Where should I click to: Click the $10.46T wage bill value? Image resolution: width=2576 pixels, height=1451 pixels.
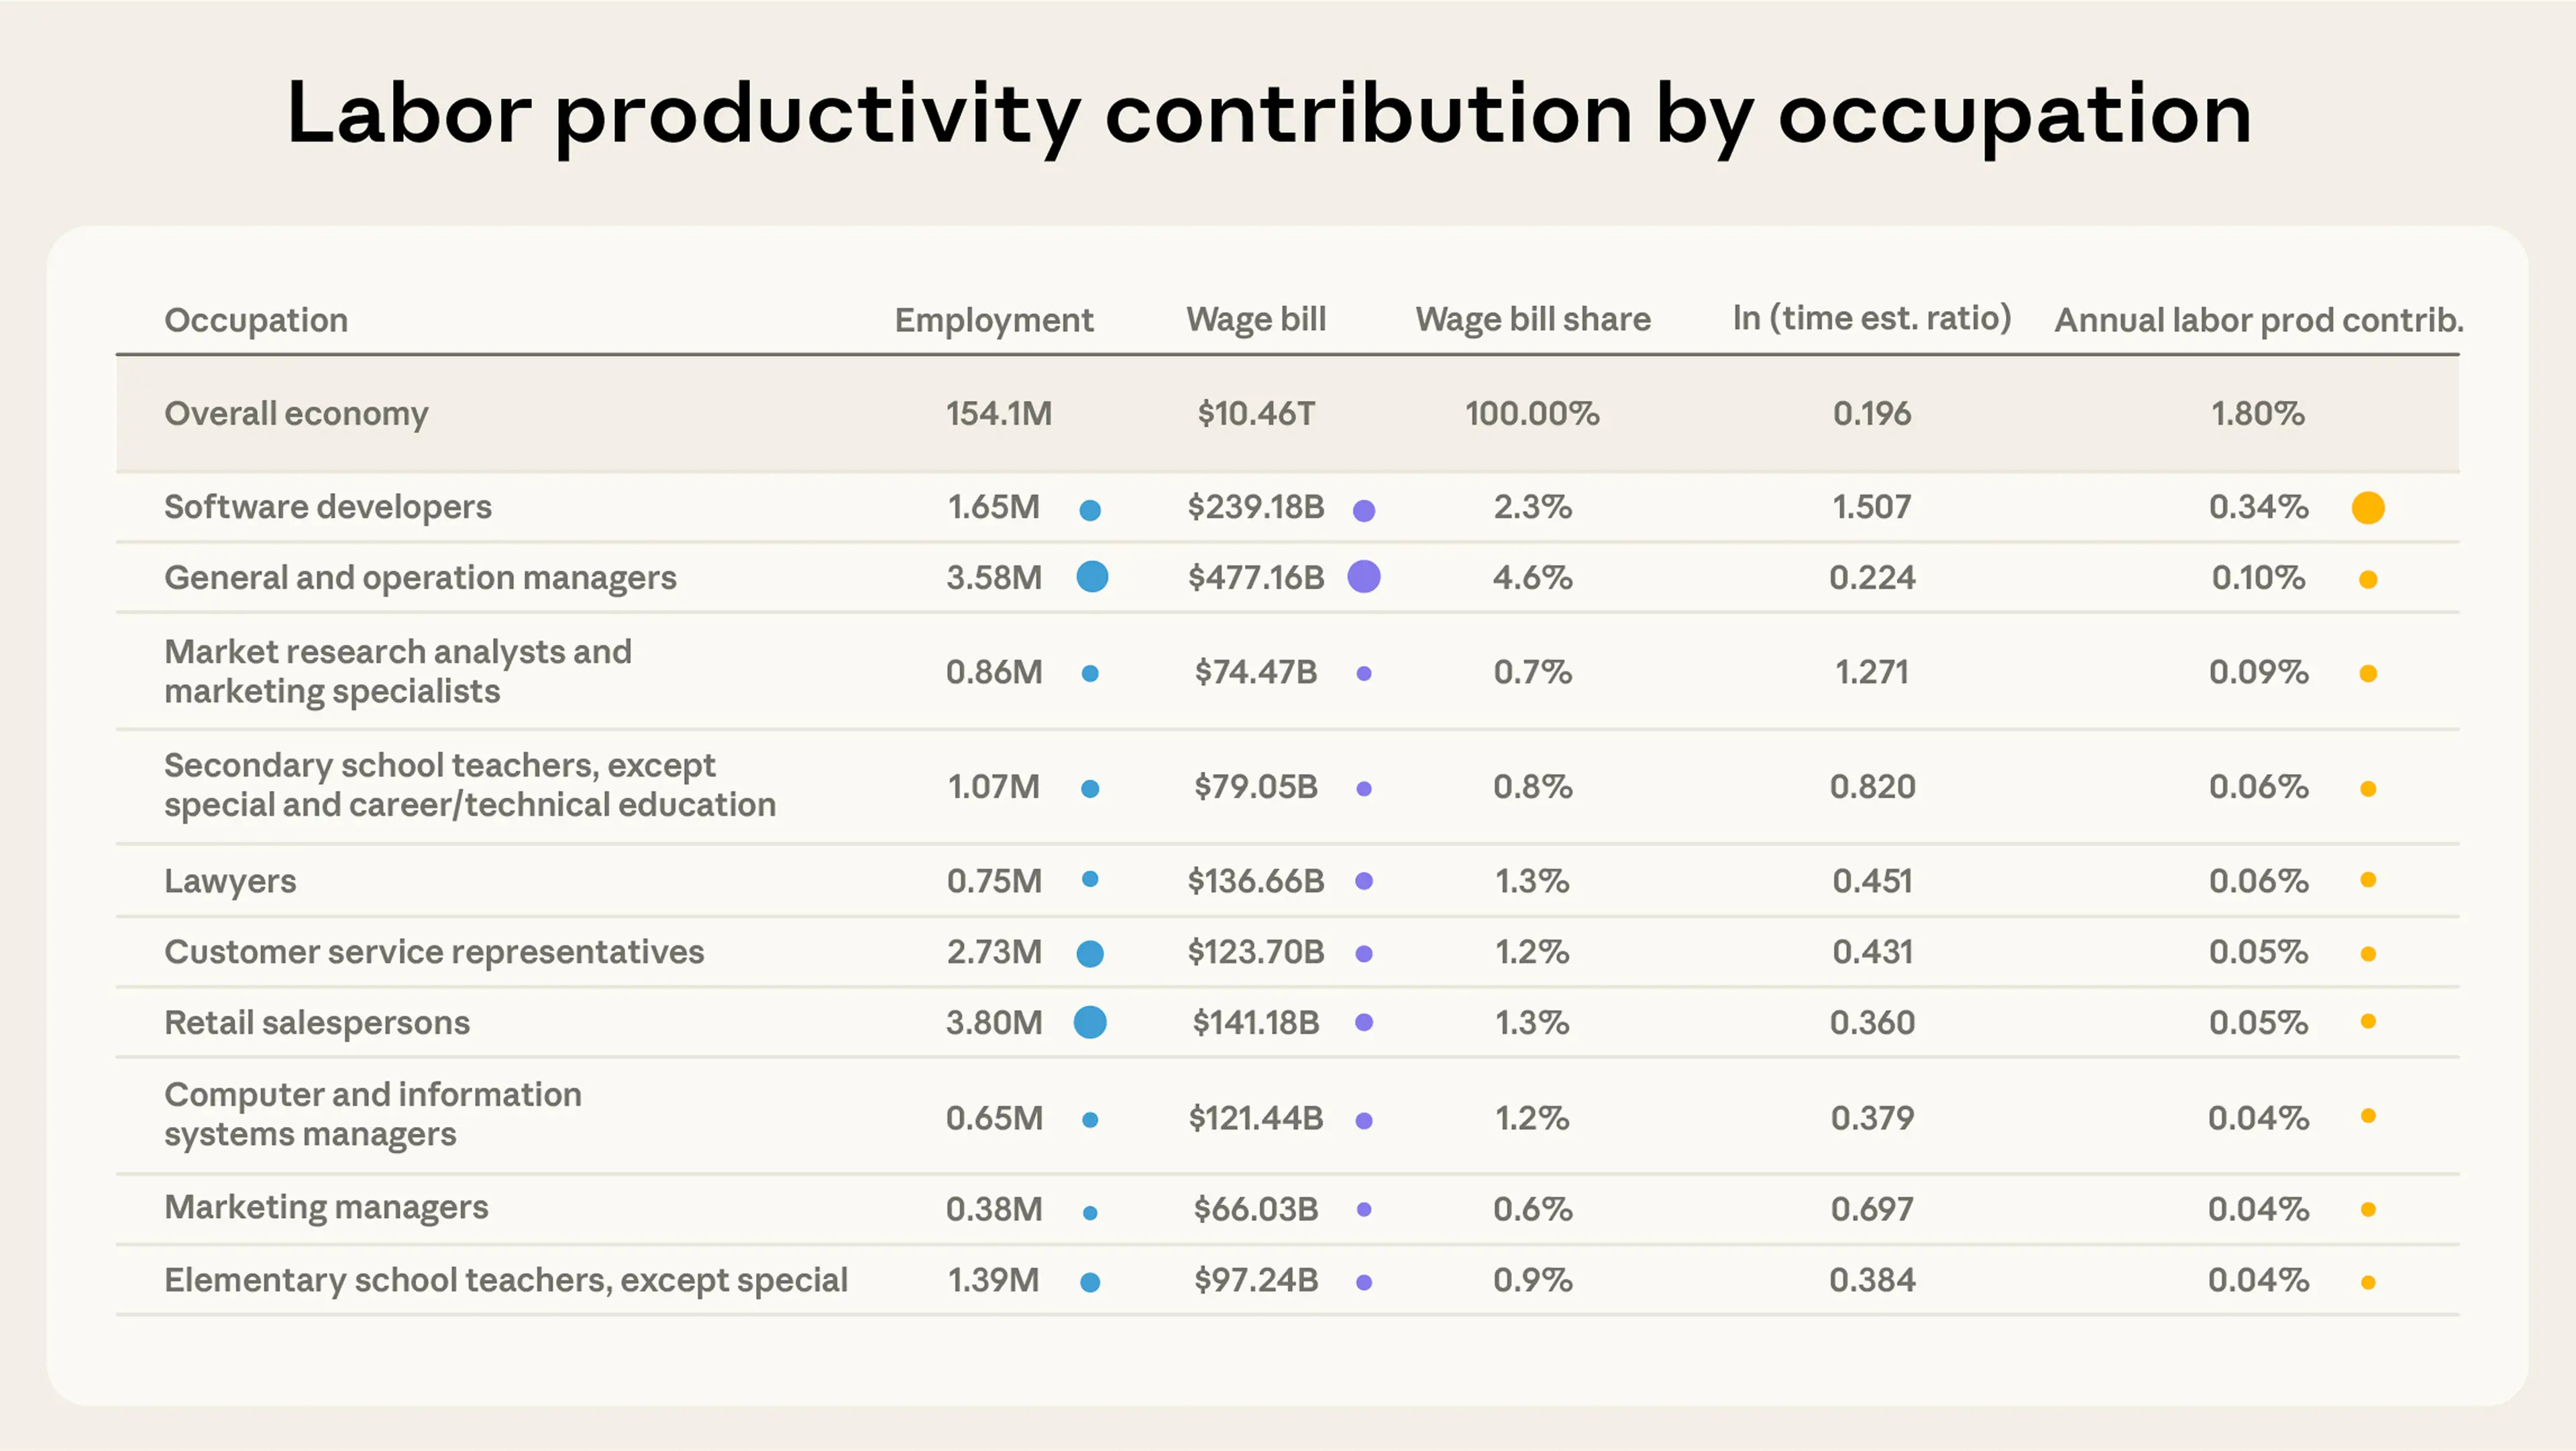coord(1256,414)
